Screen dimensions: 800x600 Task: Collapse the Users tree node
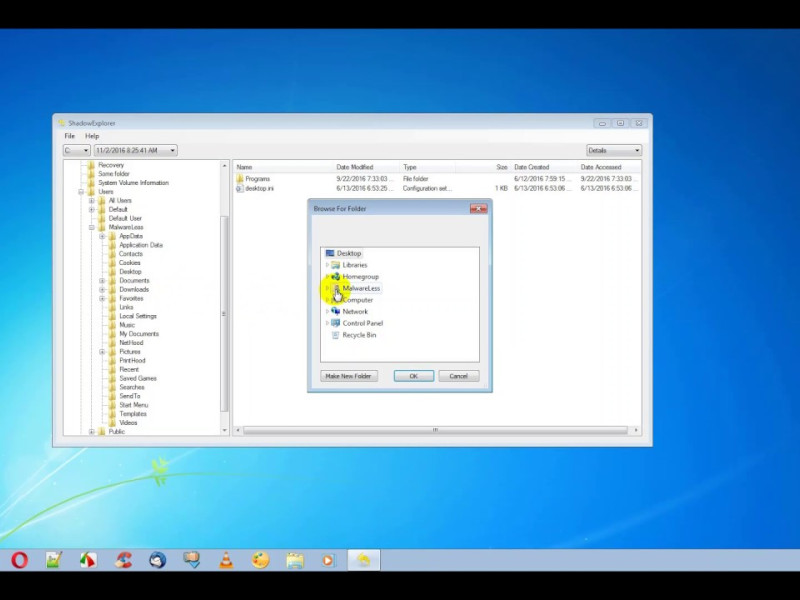(81, 192)
